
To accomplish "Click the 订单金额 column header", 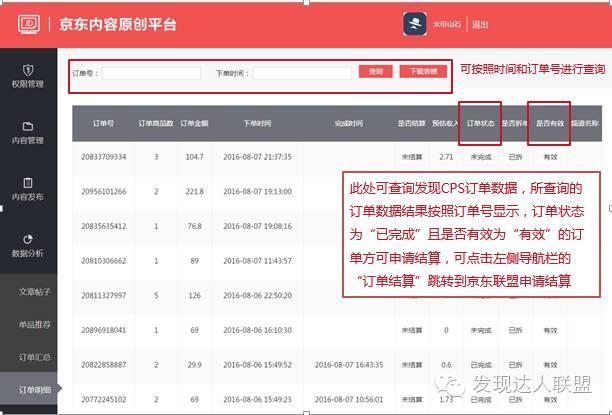I will 194,123.
